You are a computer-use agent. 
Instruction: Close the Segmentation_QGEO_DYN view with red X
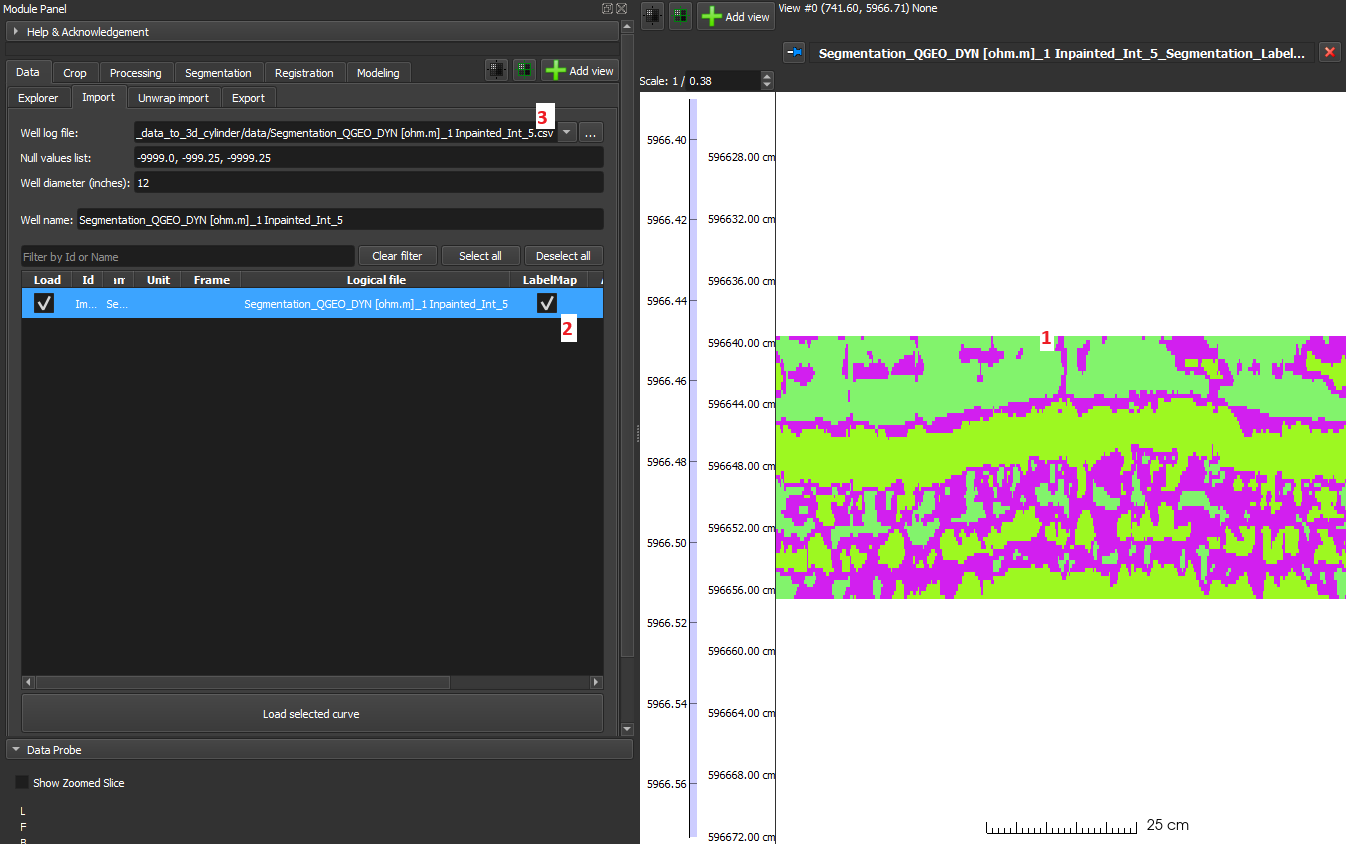1331,52
